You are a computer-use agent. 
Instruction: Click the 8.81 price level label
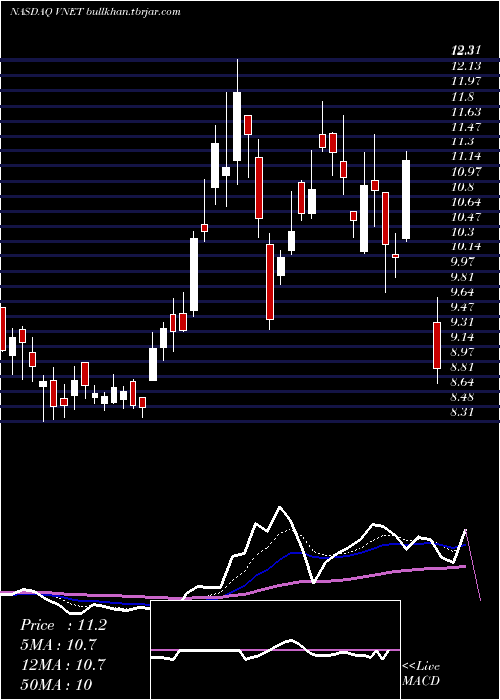pyautogui.click(x=462, y=367)
